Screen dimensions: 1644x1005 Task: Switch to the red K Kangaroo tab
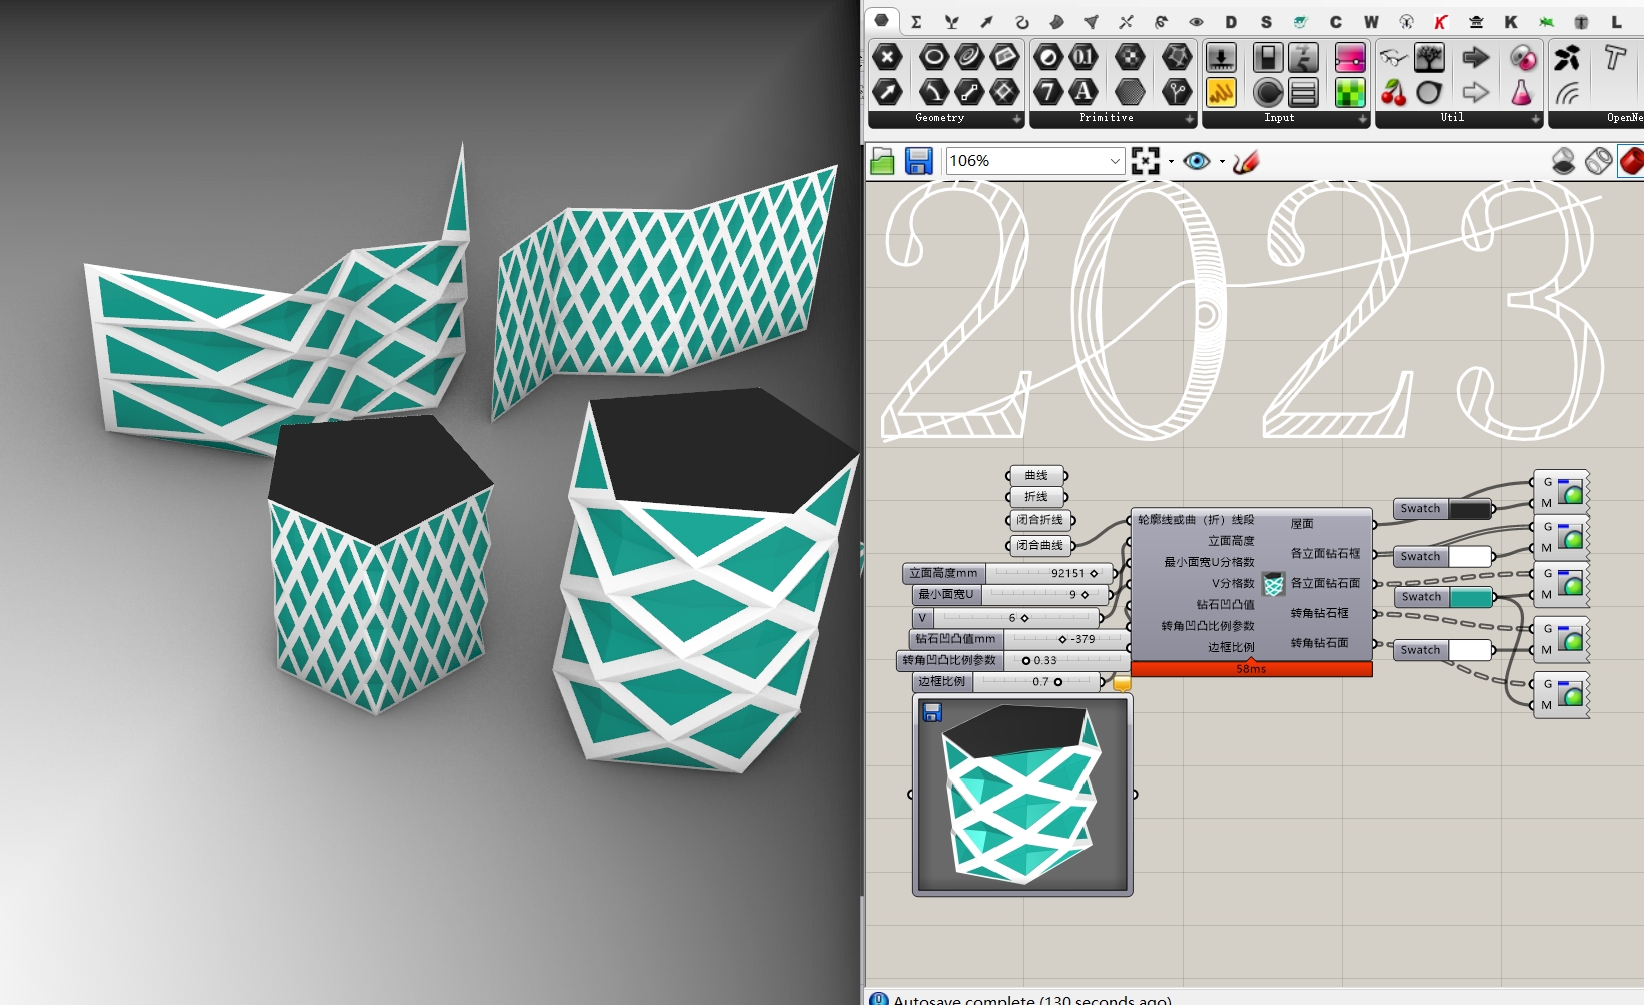coord(1441,21)
